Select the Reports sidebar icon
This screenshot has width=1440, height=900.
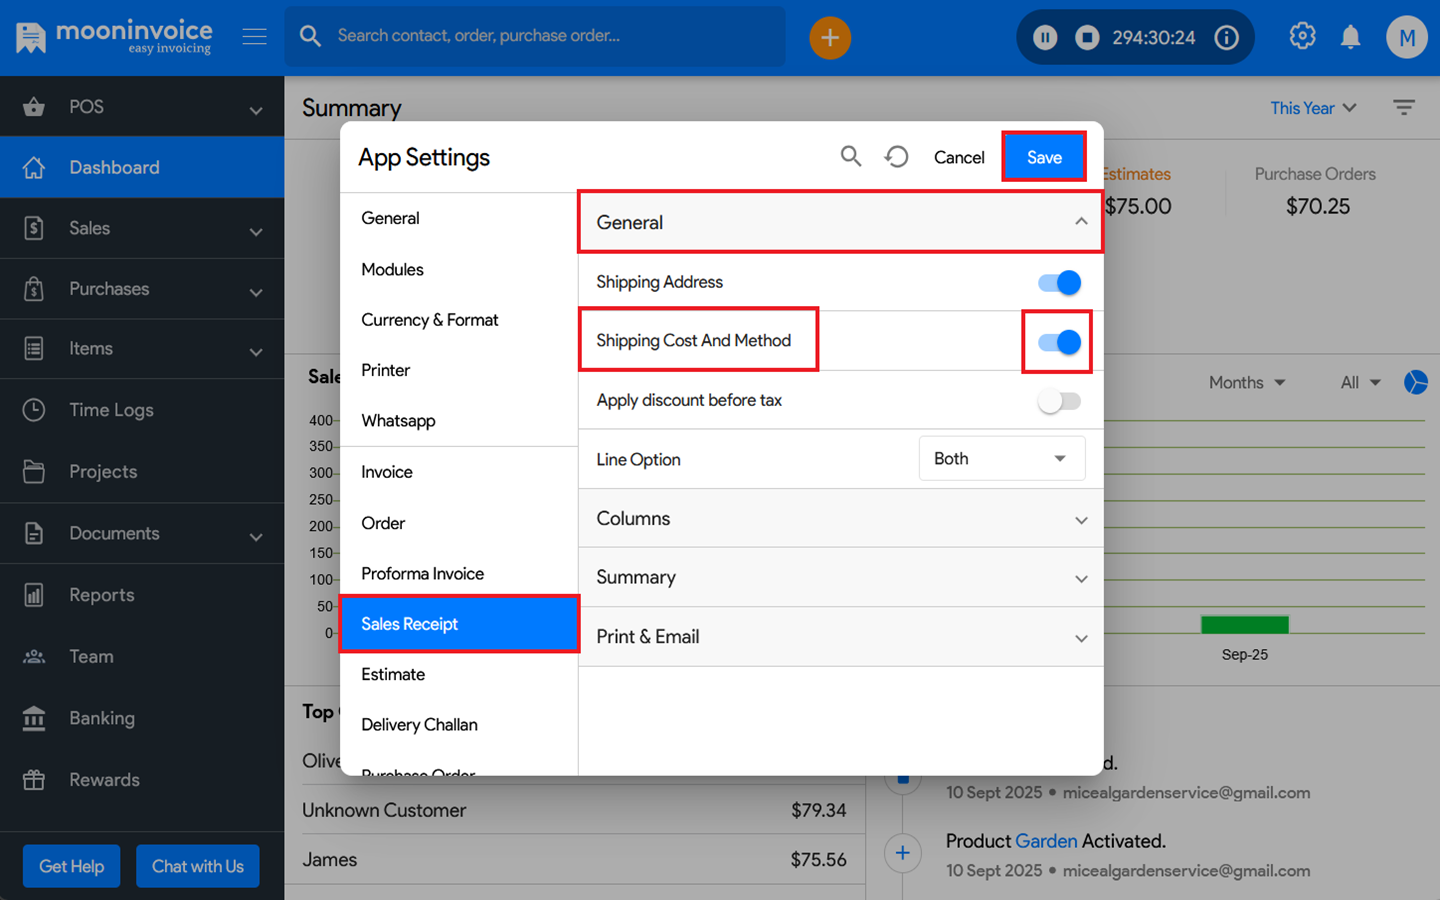[x=33, y=594]
